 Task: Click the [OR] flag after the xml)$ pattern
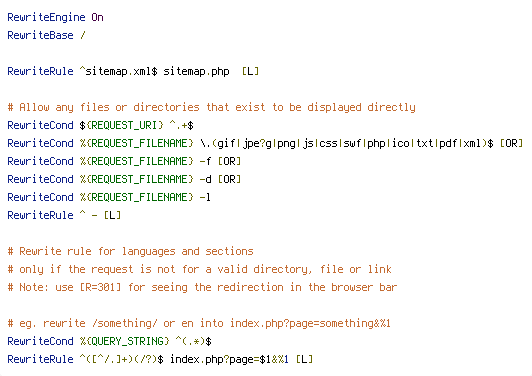tap(511, 144)
